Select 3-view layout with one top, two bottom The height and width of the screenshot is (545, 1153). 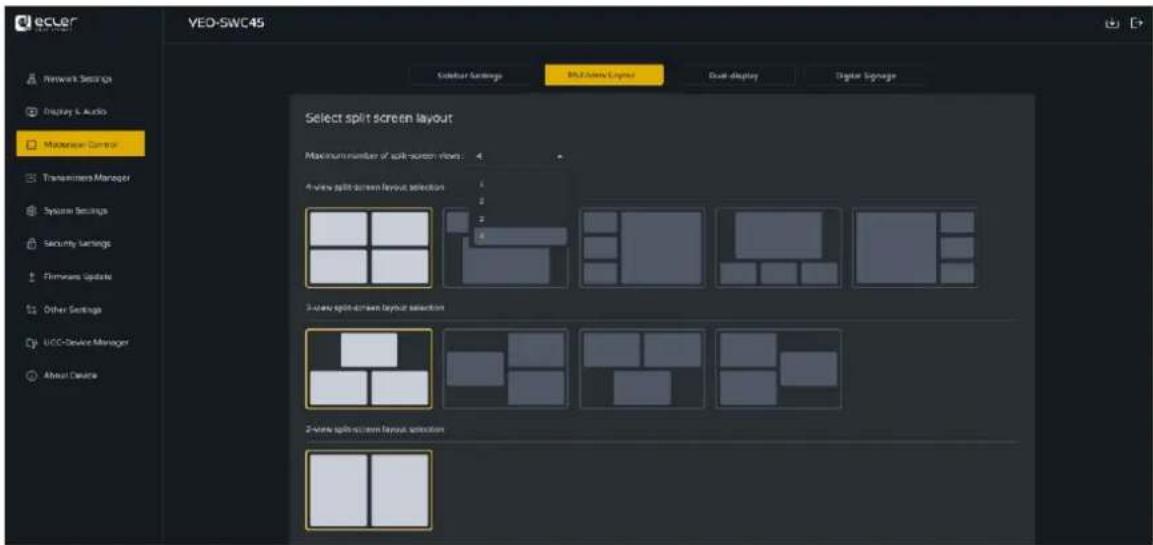click(369, 368)
